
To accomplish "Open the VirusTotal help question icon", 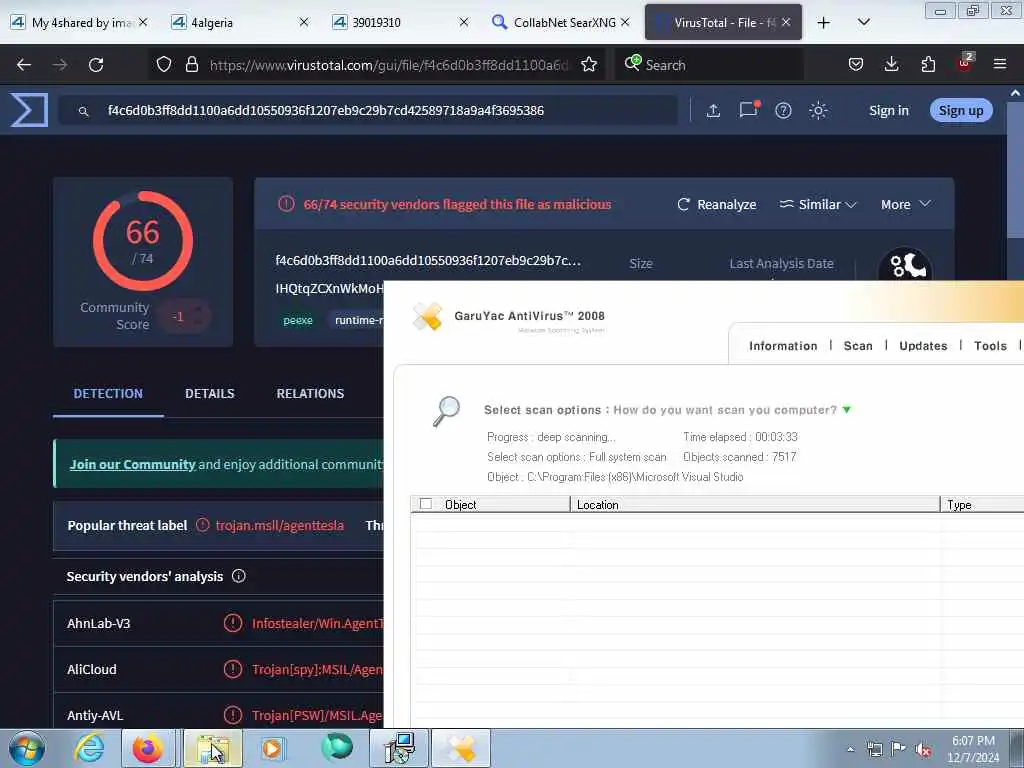I will (x=783, y=110).
